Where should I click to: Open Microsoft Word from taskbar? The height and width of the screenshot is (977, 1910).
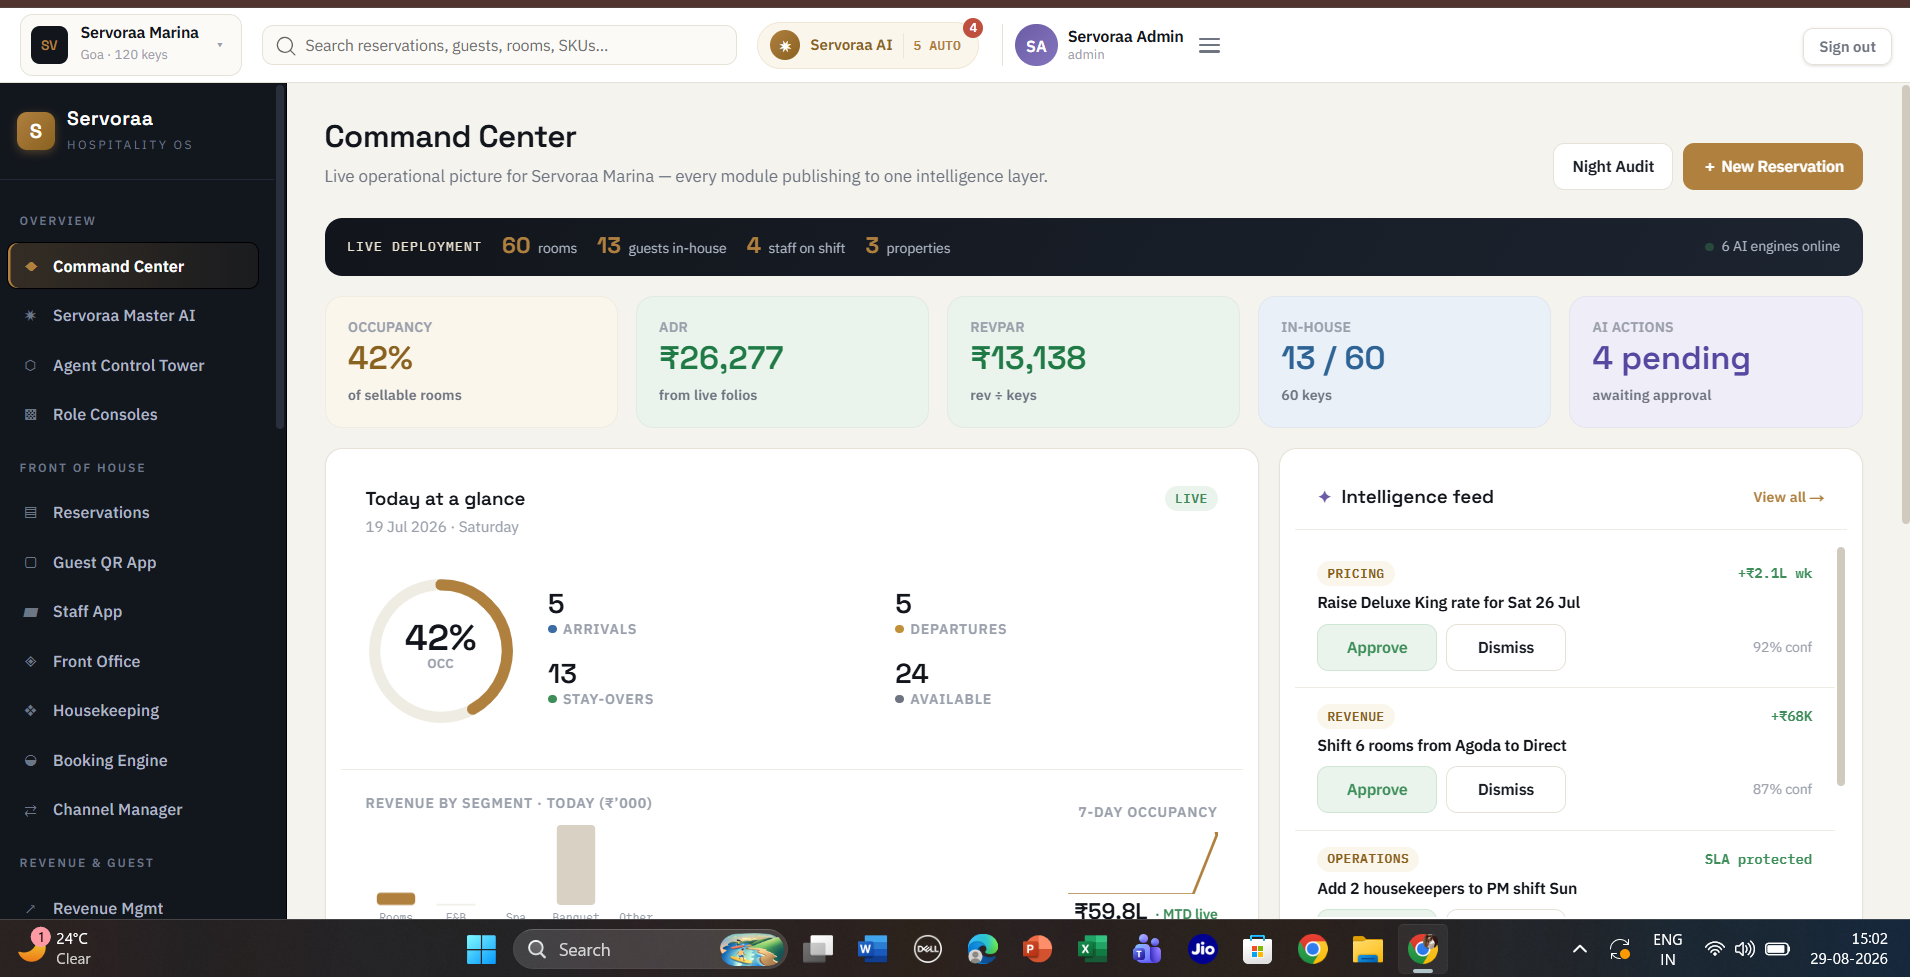coord(872,949)
